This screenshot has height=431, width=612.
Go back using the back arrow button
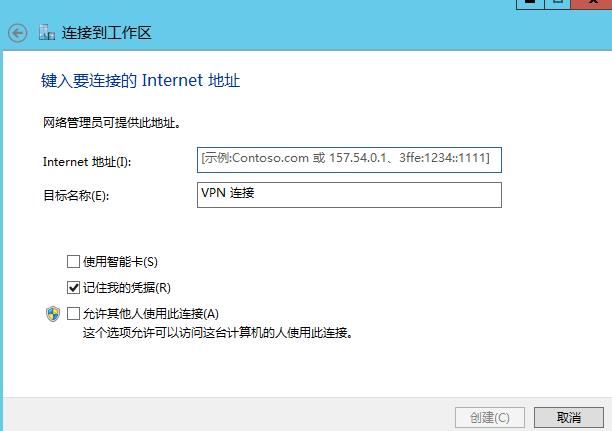coord(18,33)
